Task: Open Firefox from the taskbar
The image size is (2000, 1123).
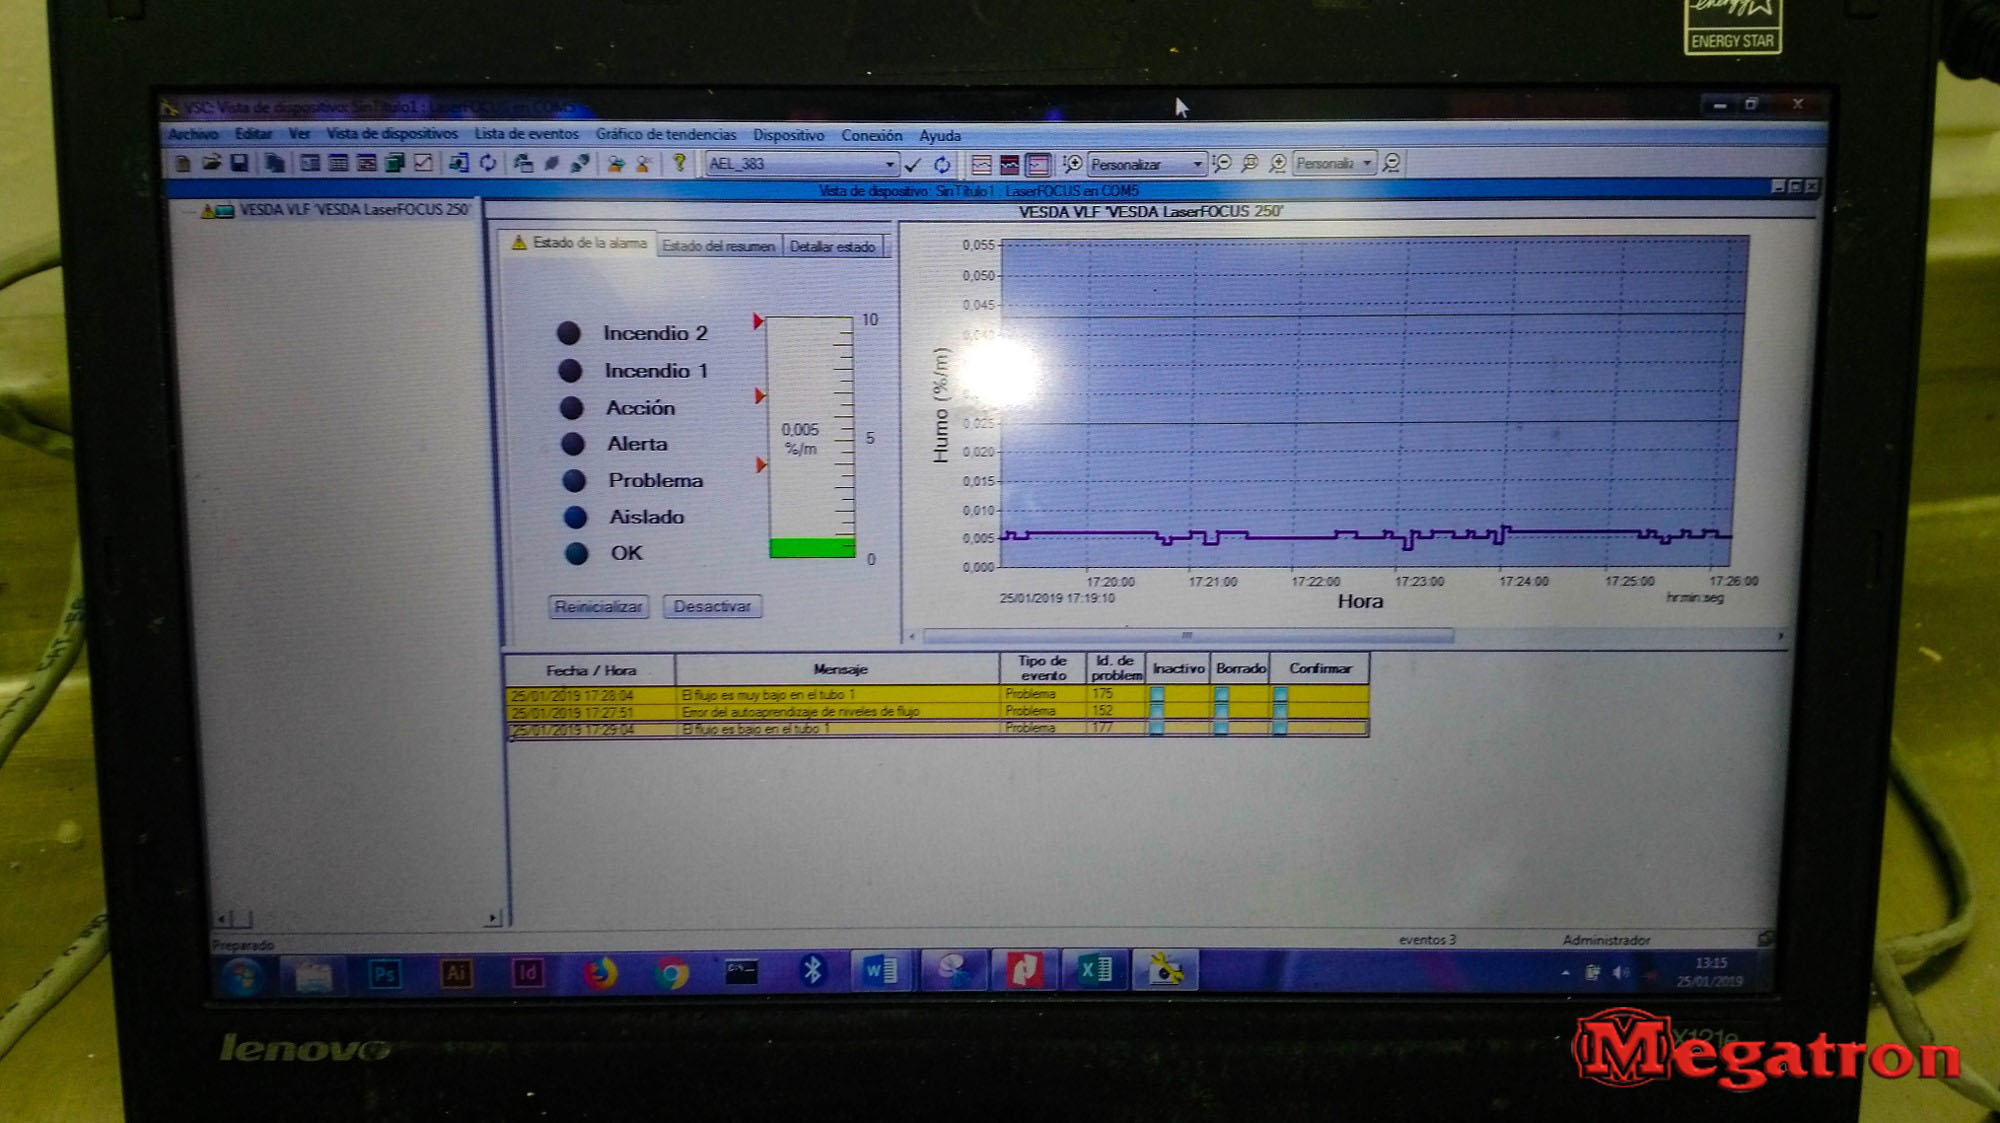Action: 600,972
